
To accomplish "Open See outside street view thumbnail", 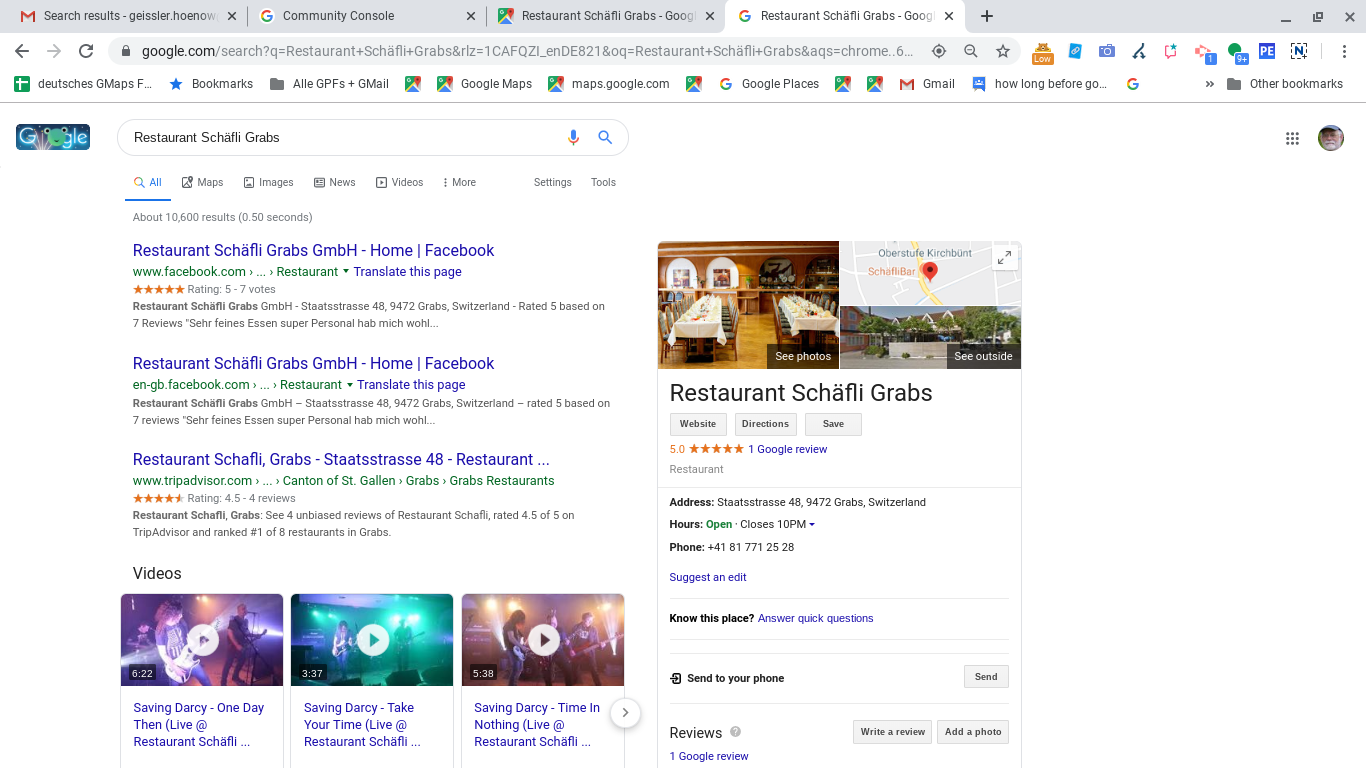I will coord(931,338).
